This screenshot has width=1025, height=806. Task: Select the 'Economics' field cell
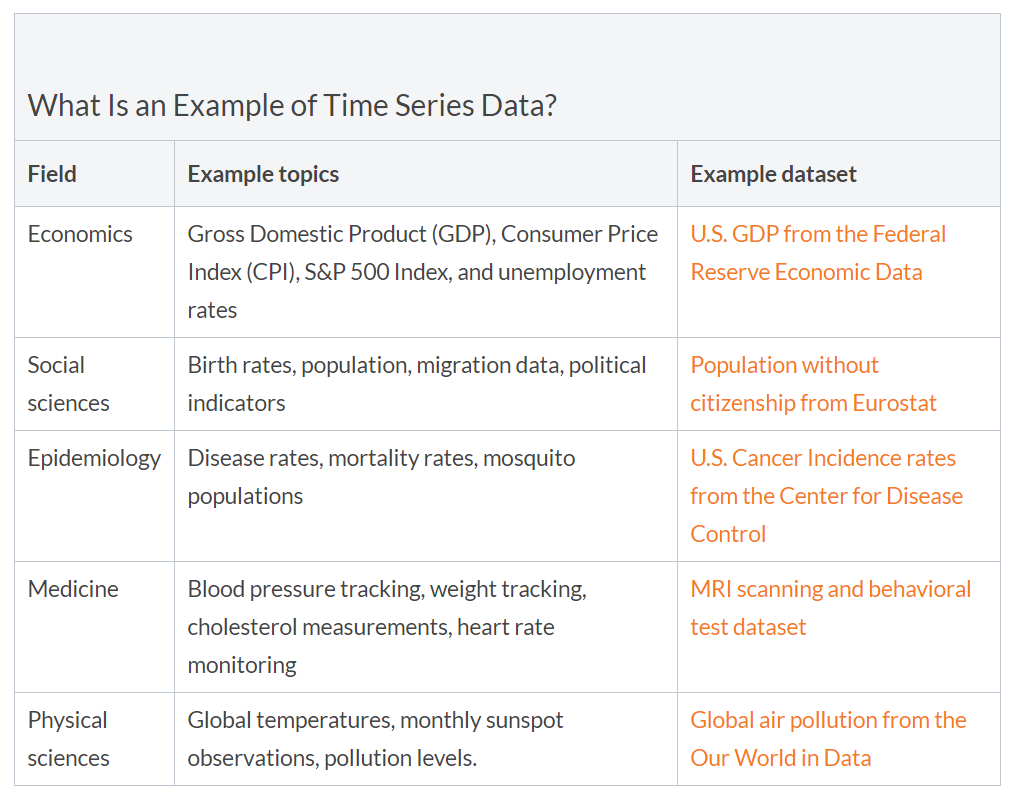(x=80, y=235)
